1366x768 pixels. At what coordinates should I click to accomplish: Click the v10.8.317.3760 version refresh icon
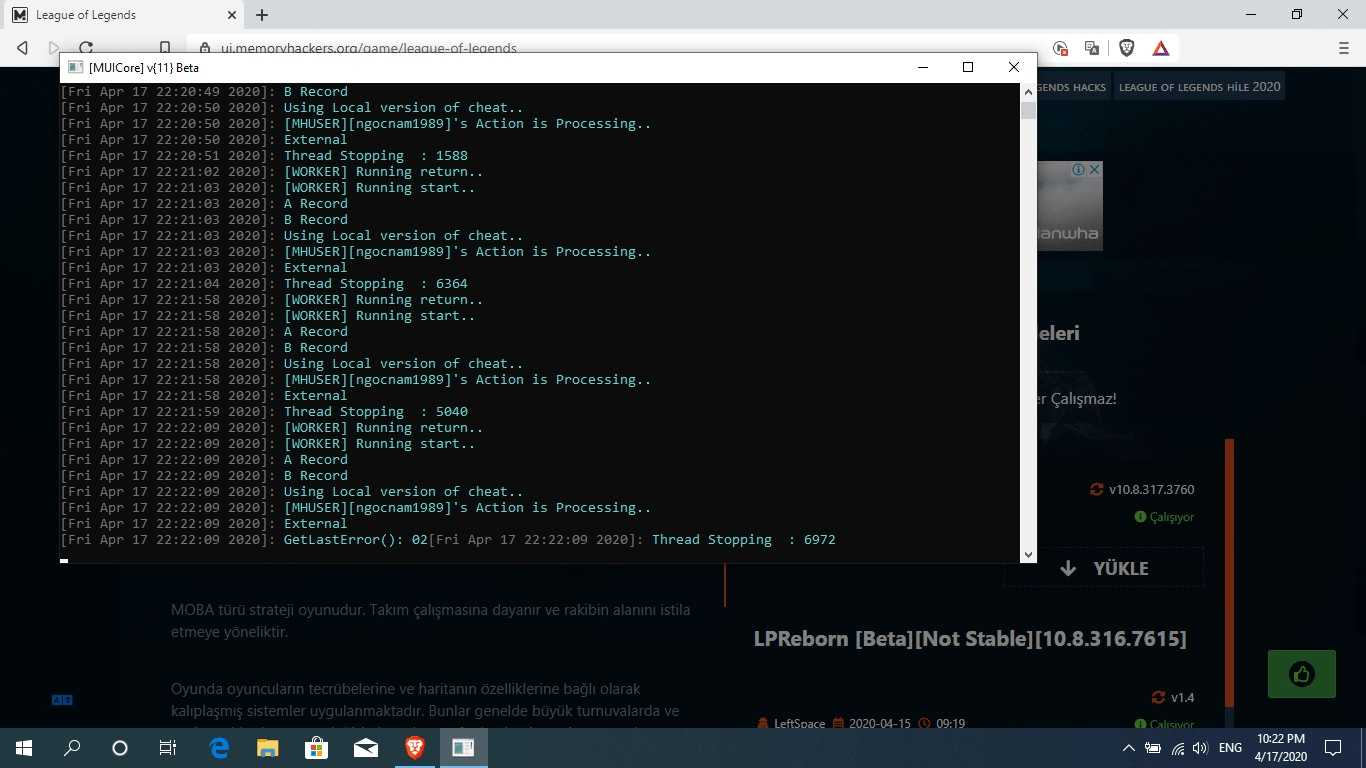[1097, 490]
